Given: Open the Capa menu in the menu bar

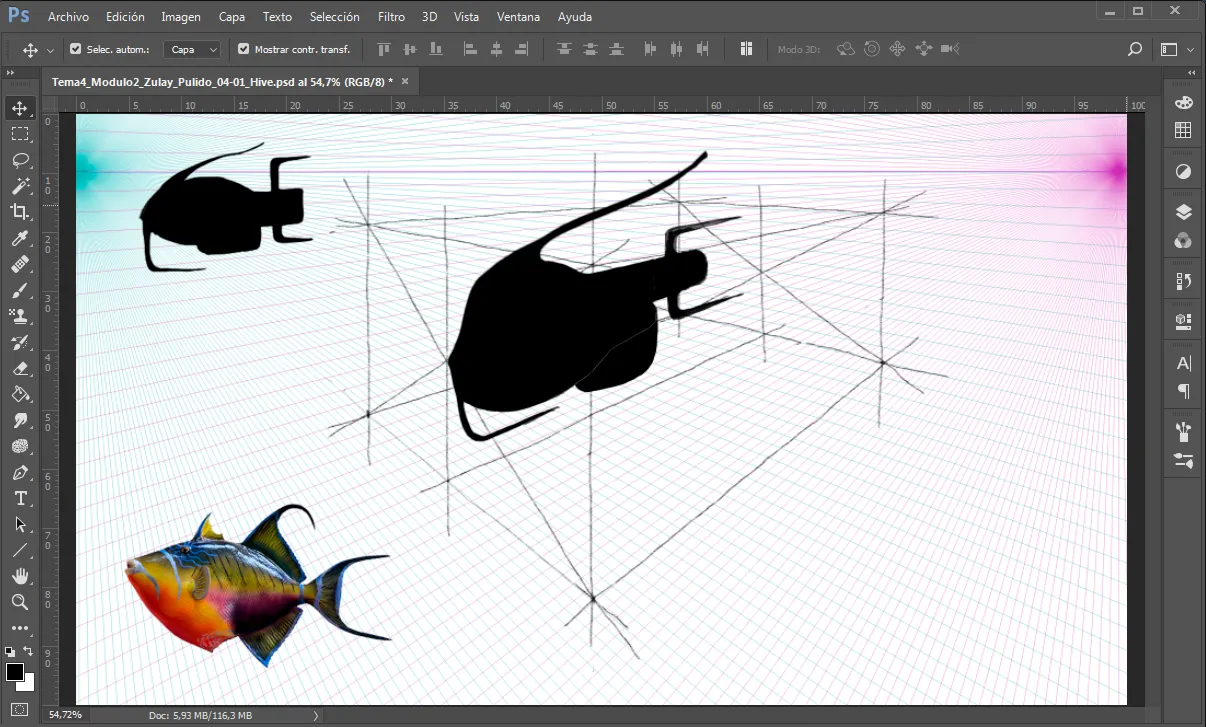Looking at the screenshot, I should pyautogui.click(x=232, y=17).
